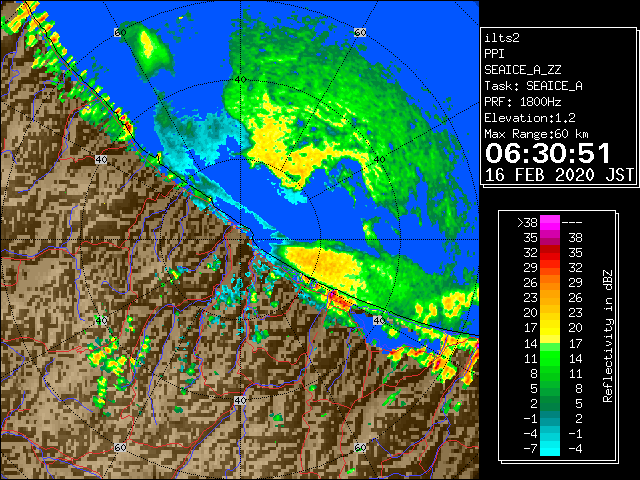Click the 'PPI' scan type label
The height and width of the screenshot is (480, 640).
point(494,54)
